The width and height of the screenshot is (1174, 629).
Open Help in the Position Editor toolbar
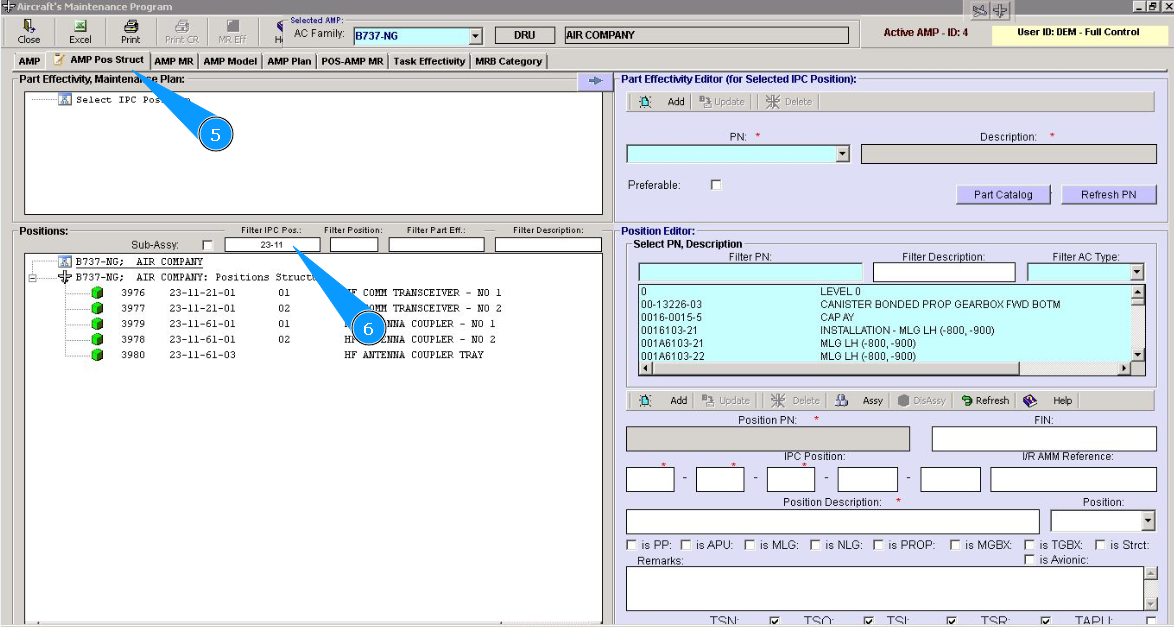1048,400
